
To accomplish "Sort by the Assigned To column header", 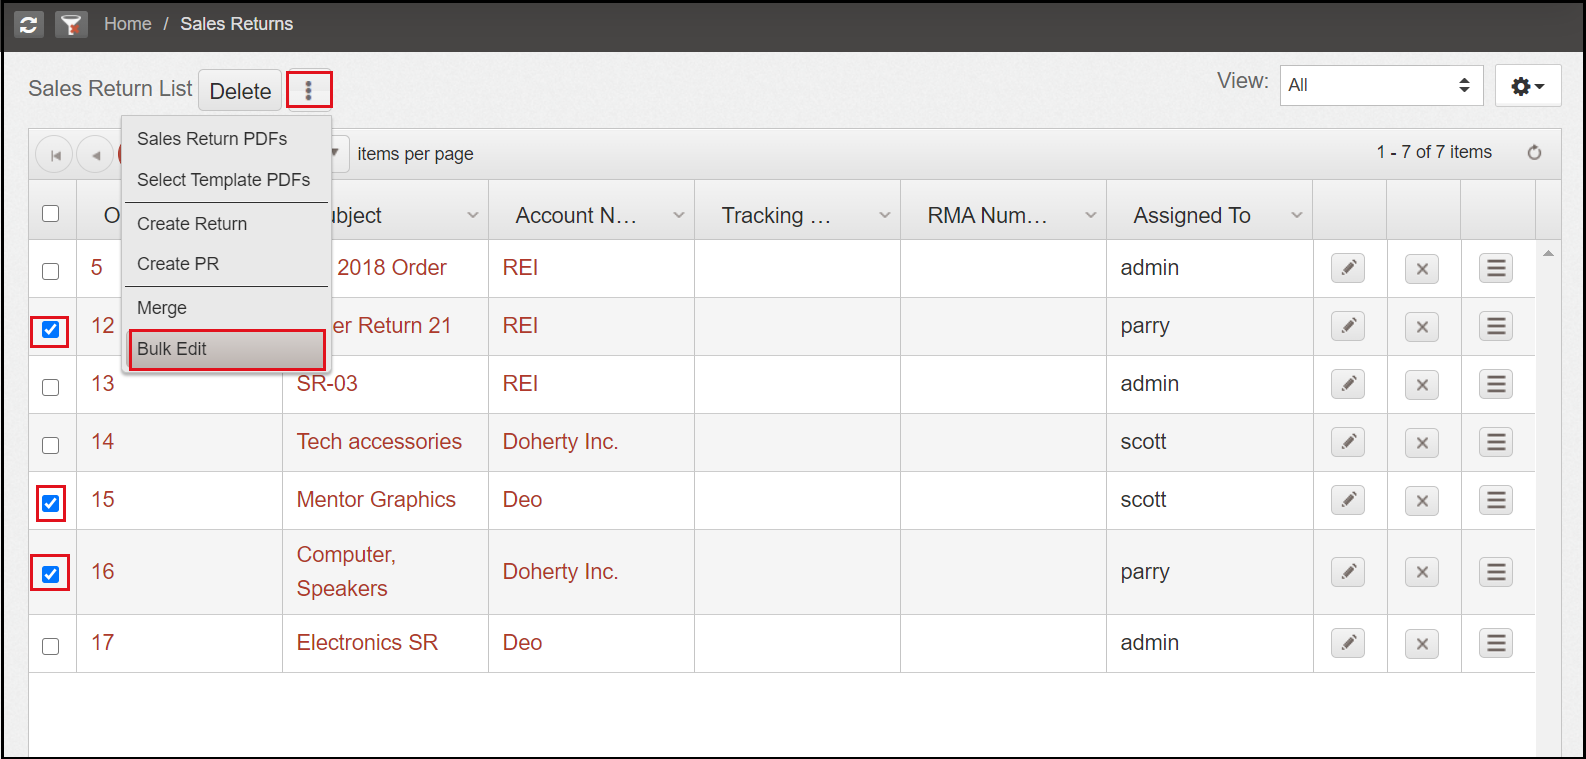I will coord(1192,215).
